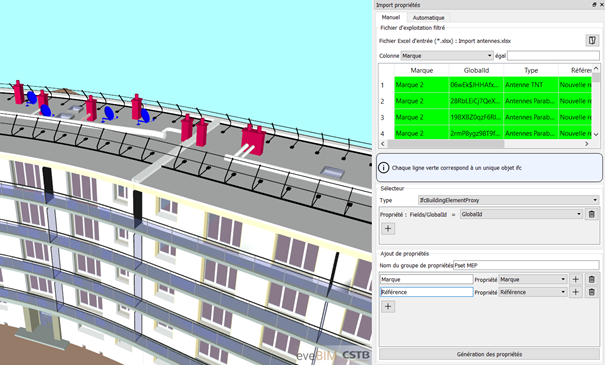This screenshot has width=605, height=365.
Task: Click the plus icon beside the Référence dropdown
Action: coord(576,292)
